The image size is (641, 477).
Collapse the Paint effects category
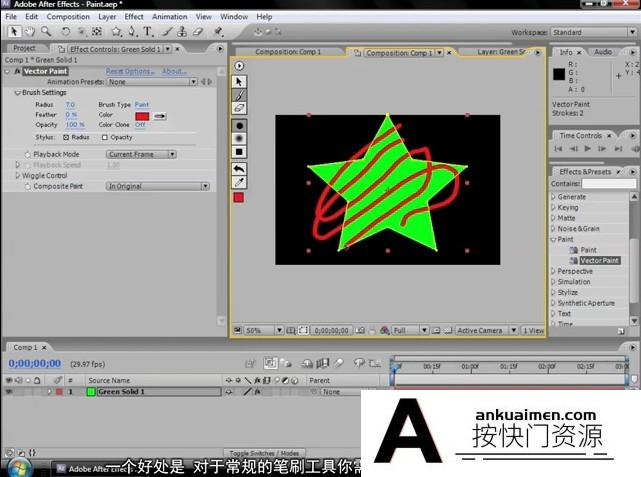click(554, 240)
